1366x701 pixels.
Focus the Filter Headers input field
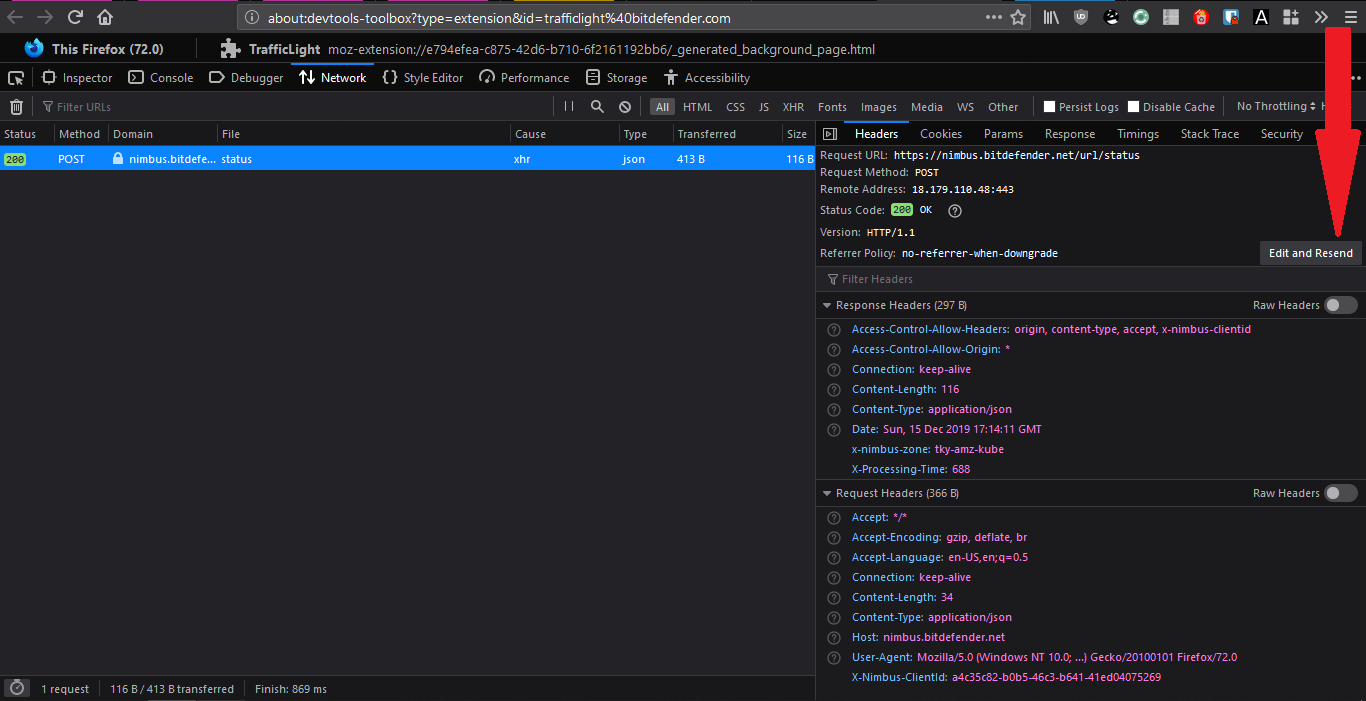[x=1090, y=279]
